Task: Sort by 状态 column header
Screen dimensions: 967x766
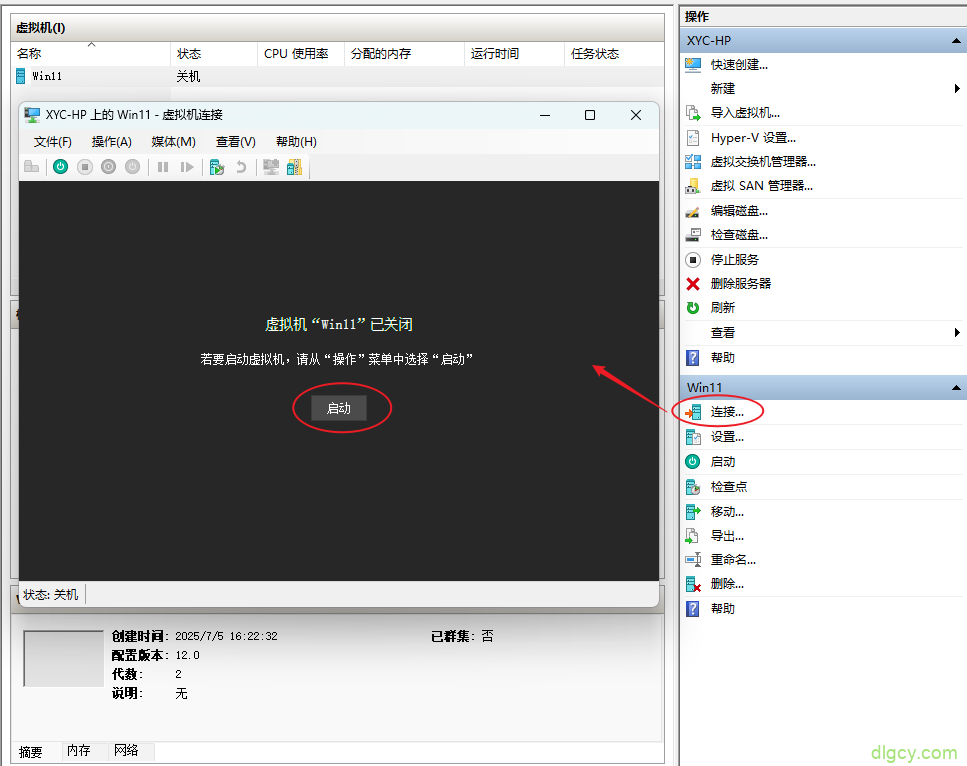Action: click(x=213, y=54)
